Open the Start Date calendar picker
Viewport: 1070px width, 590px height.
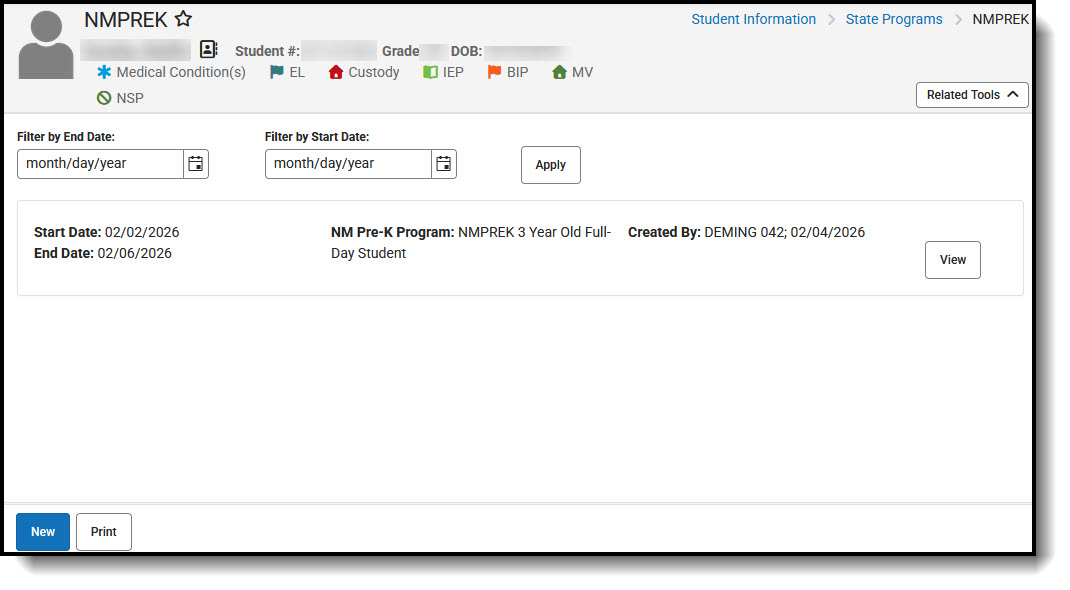443,164
